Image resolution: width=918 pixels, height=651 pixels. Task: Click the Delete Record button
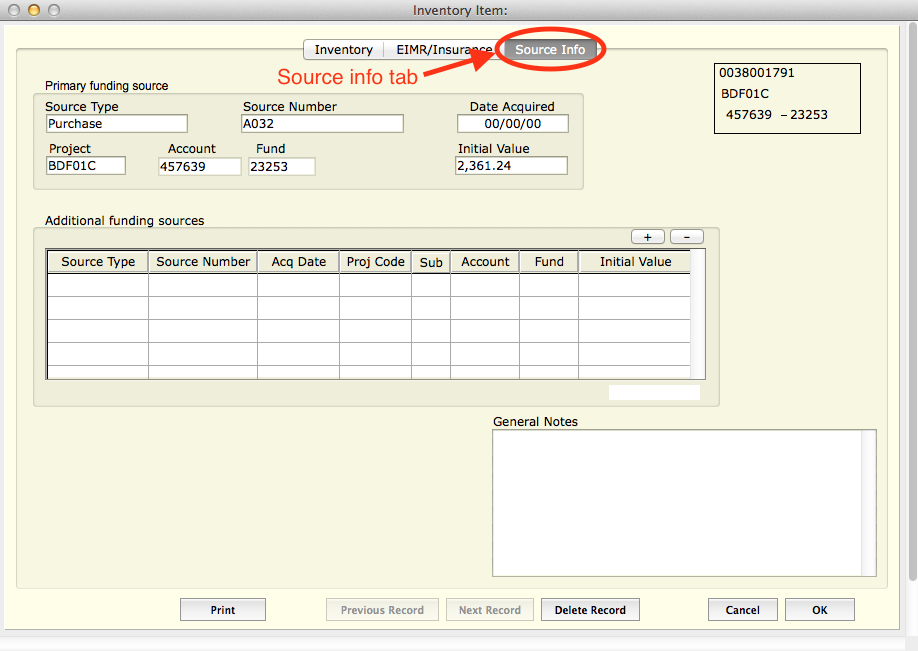click(590, 610)
